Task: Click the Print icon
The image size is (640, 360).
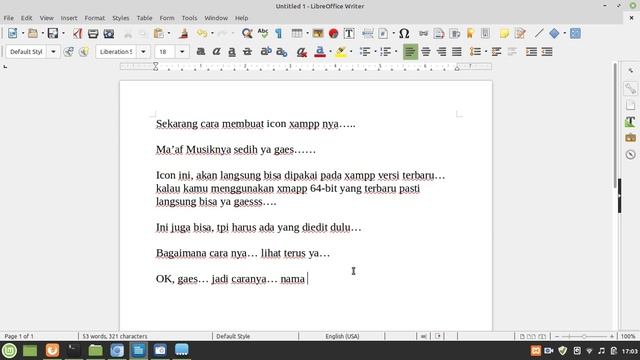Action: [x=93, y=33]
